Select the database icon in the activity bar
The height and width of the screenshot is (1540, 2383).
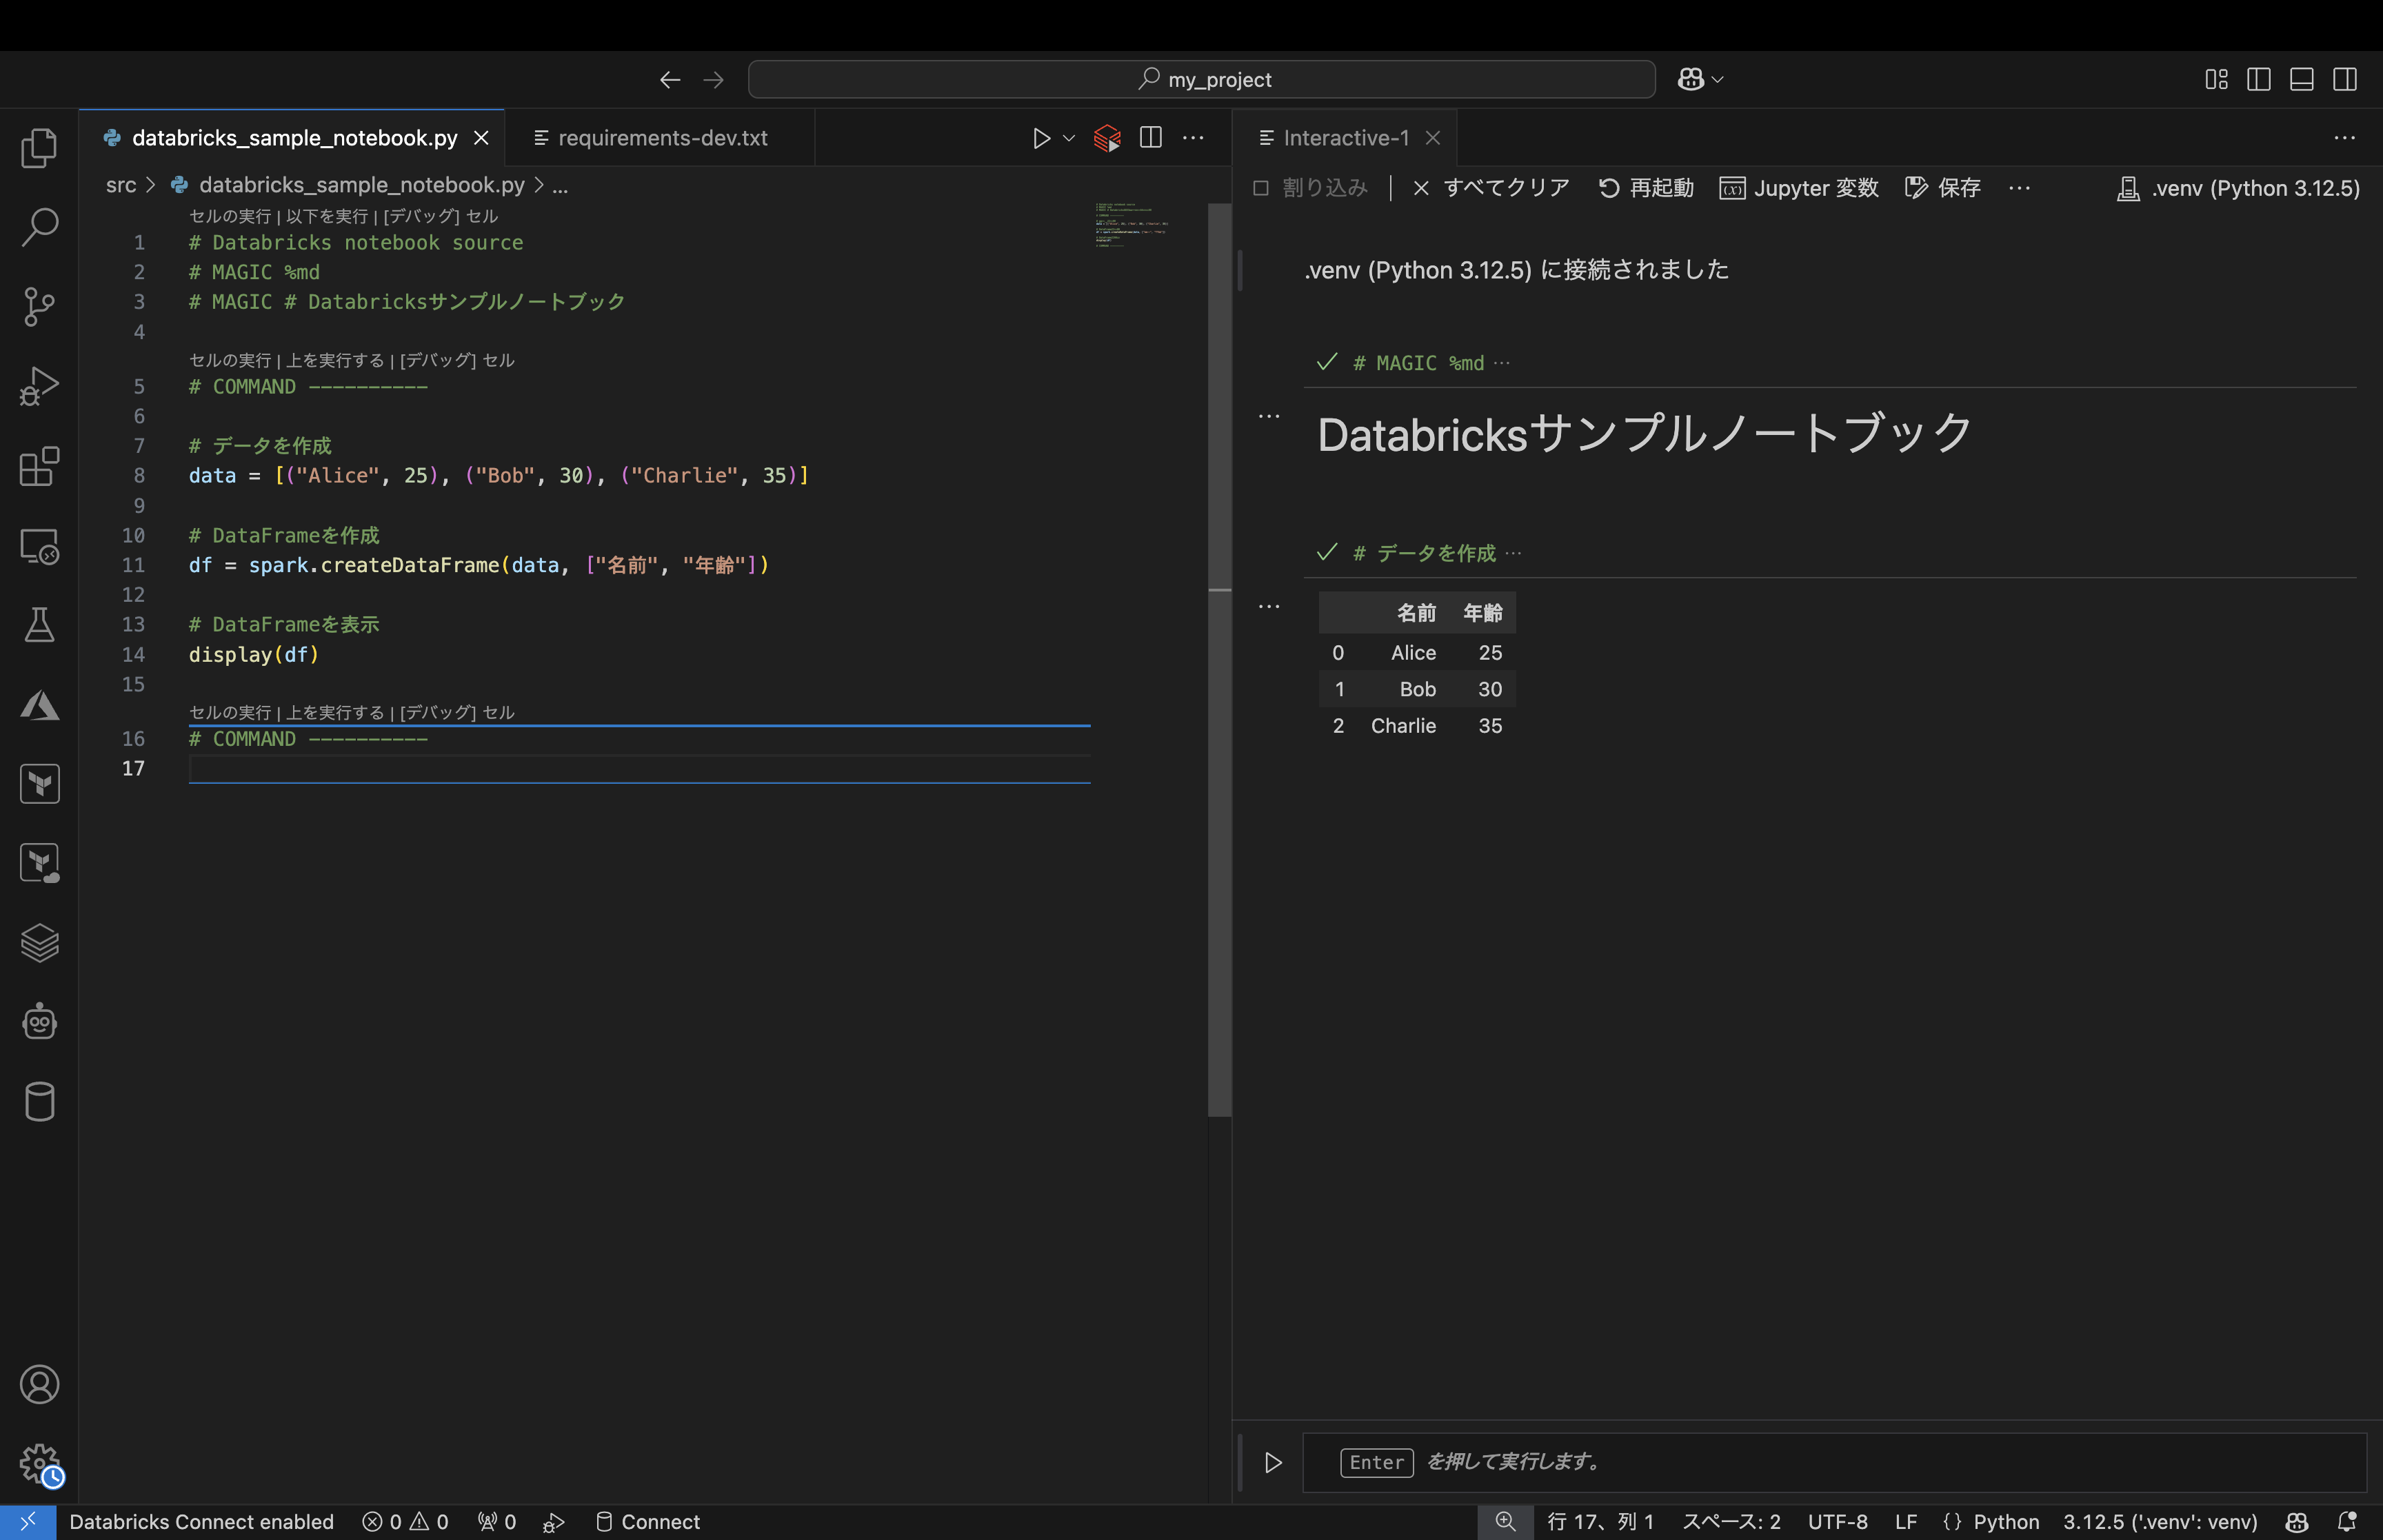40,1102
